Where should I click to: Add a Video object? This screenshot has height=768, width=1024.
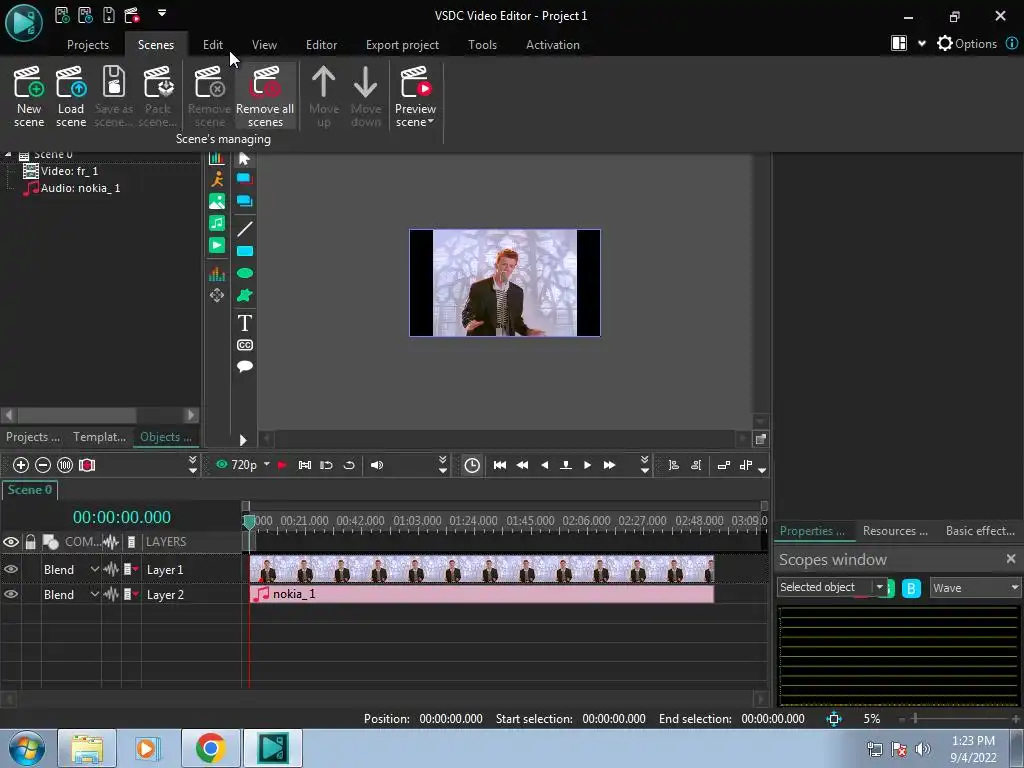click(x=217, y=246)
